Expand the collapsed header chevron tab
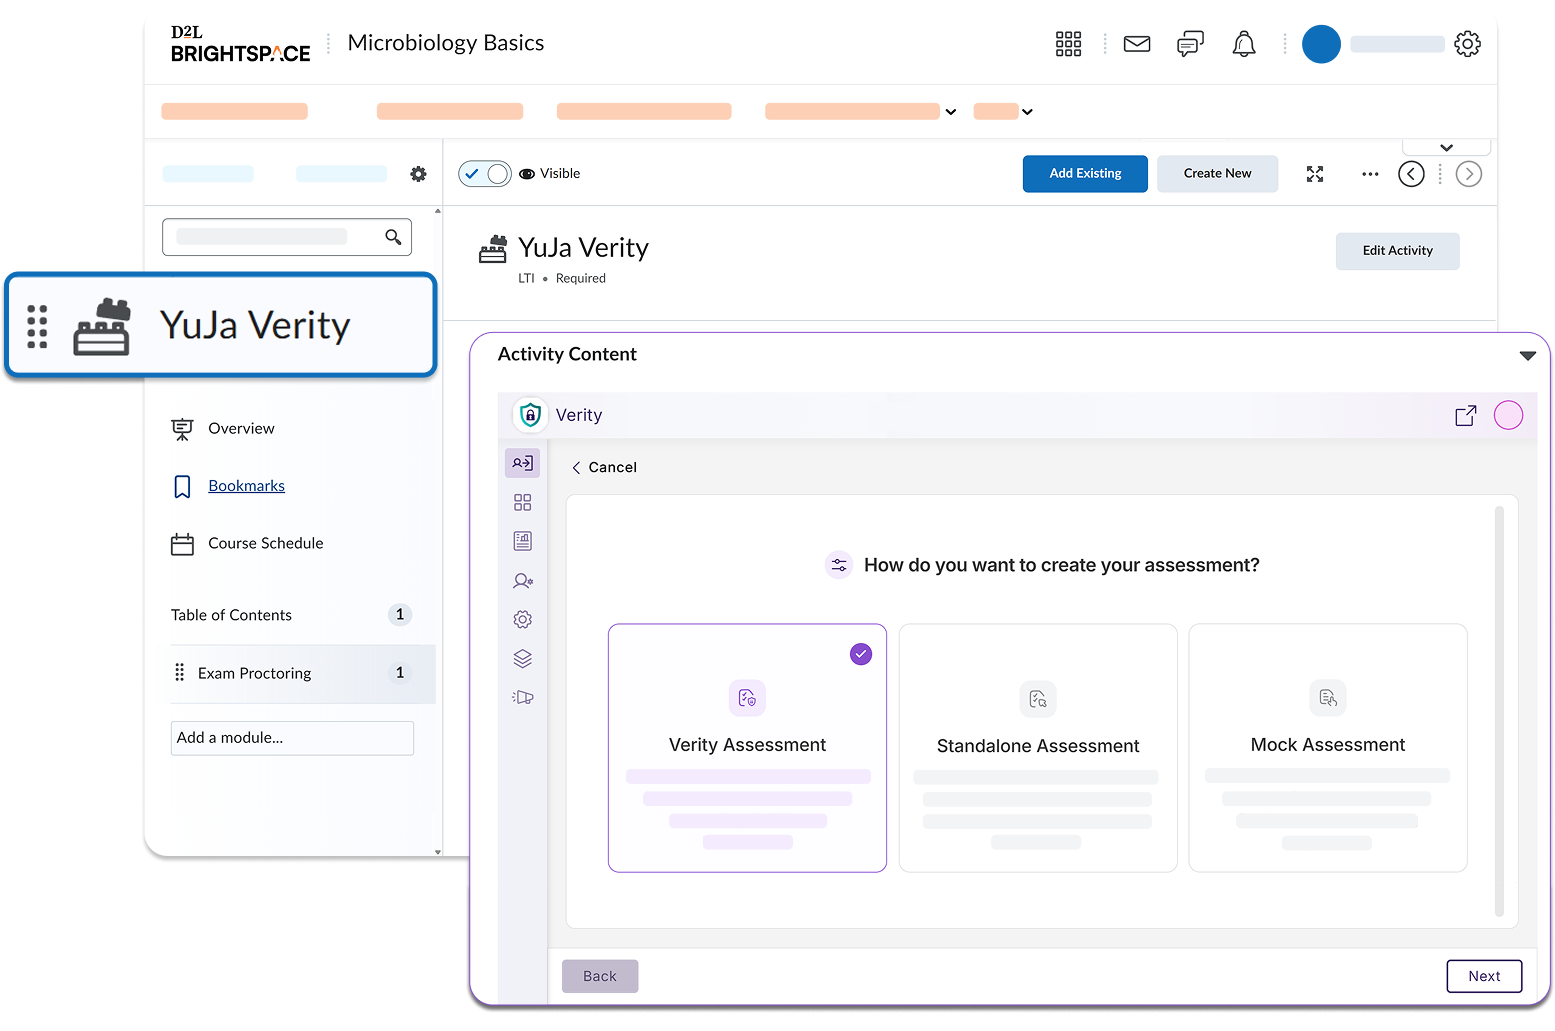The width and height of the screenshot is (1555, 1031). 1446,147
